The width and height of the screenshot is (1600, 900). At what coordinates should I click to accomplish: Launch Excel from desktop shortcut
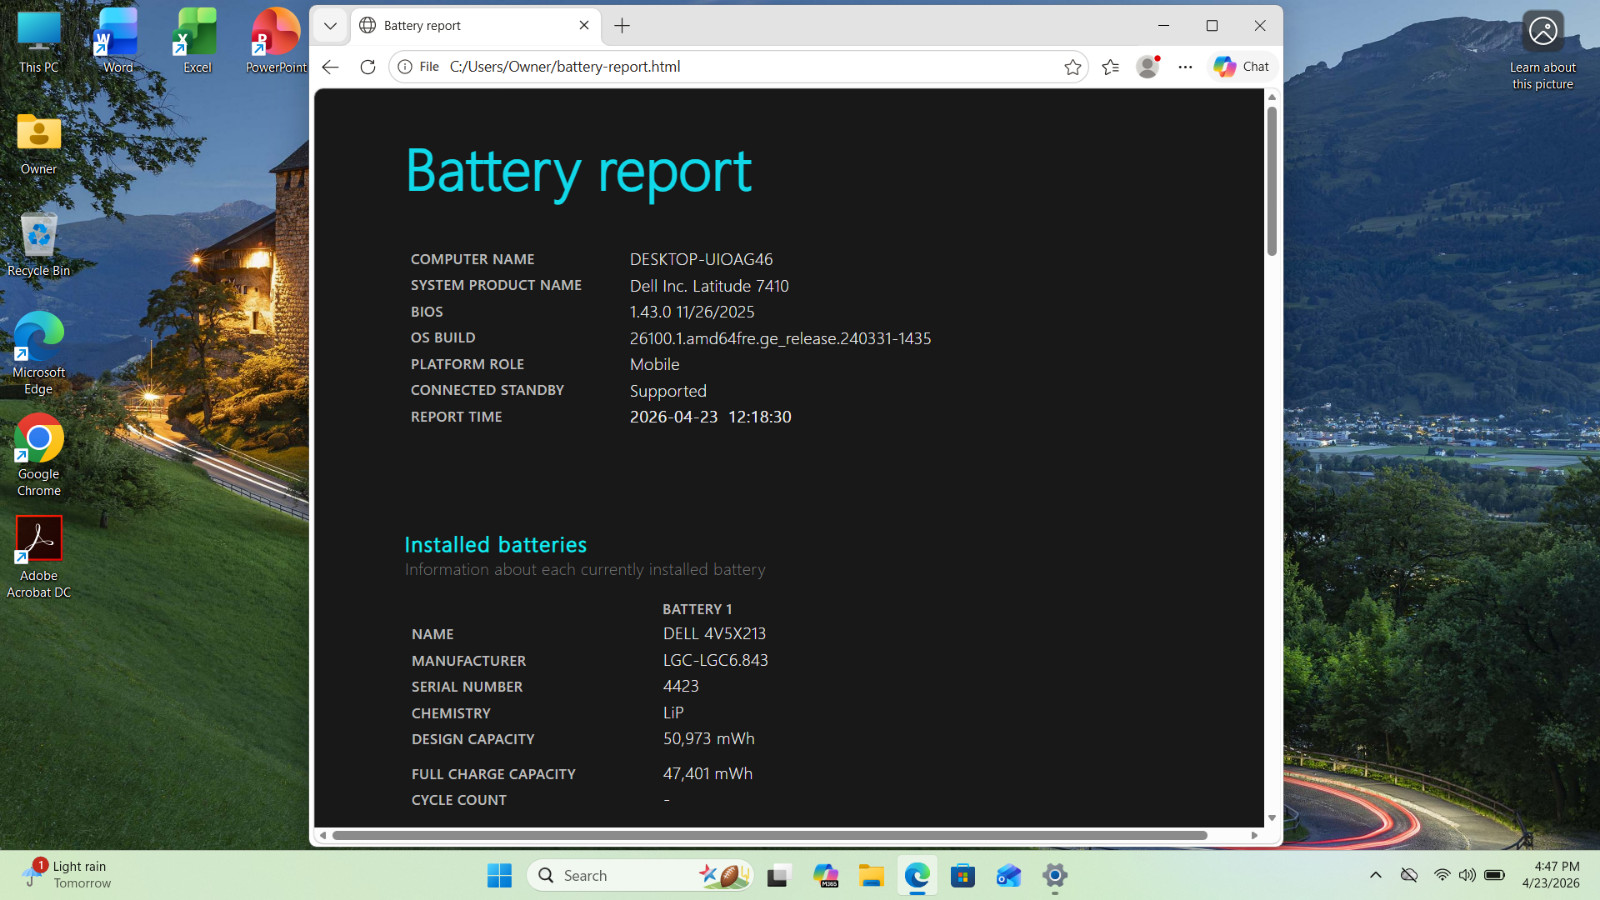[197, 42]
